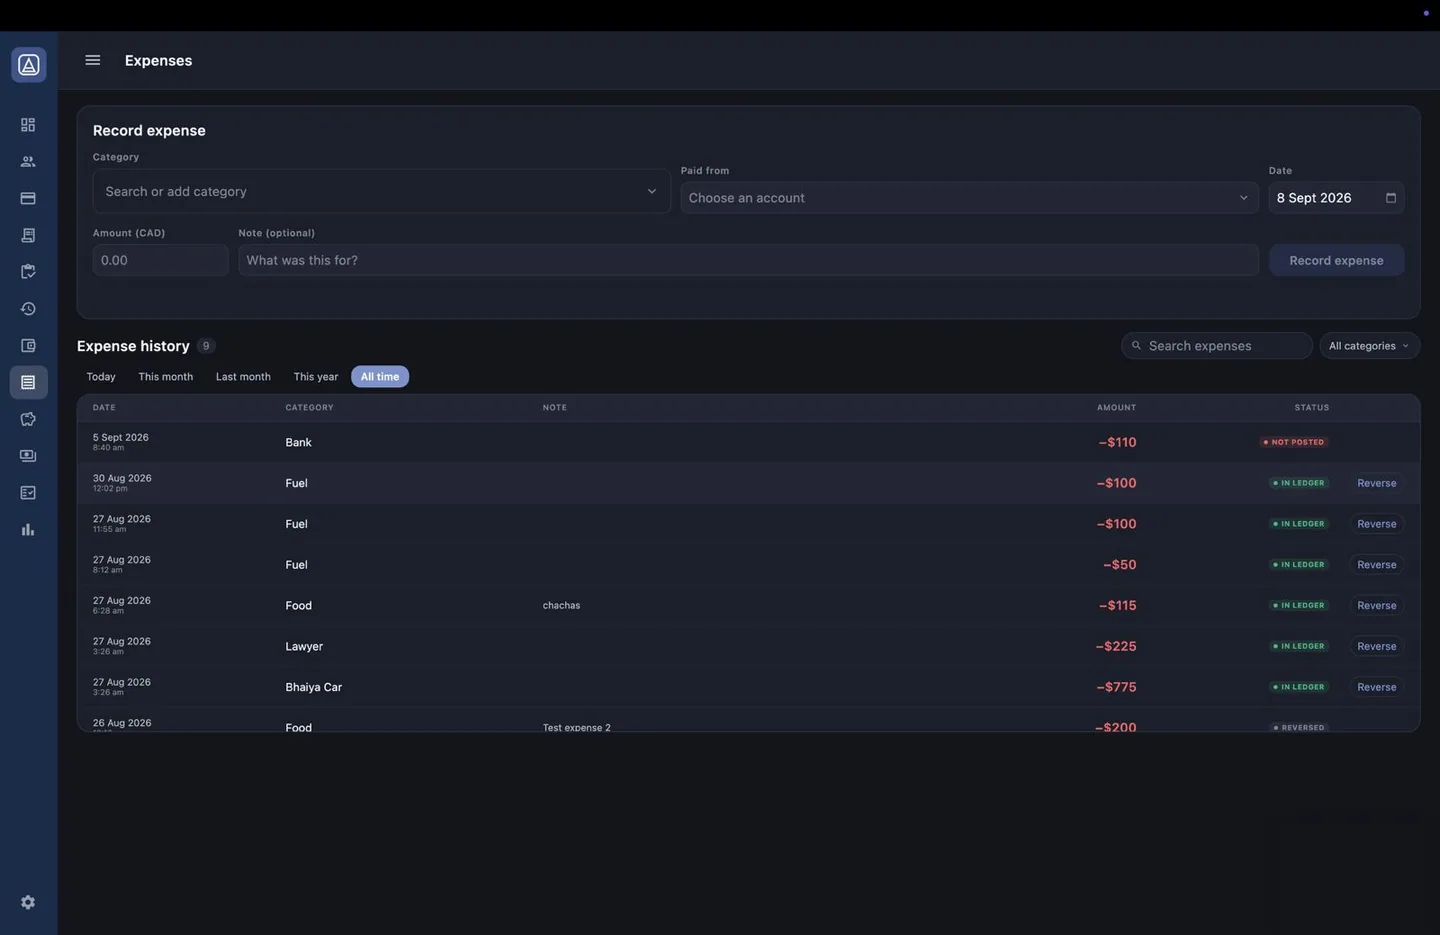
Task: Click the REVERSED status badge
Action: click(1299, 727)
